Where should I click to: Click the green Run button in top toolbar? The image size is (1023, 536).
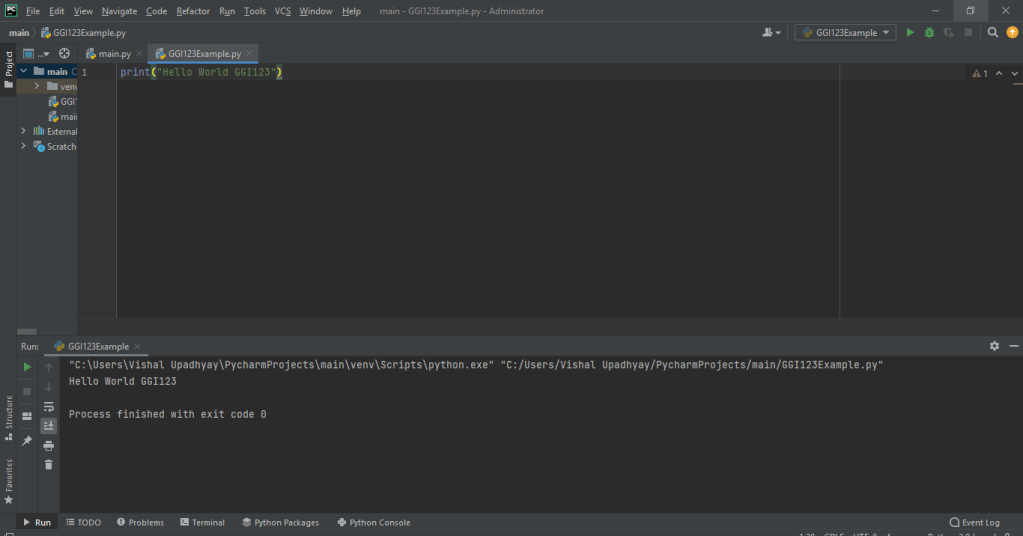(x=910, y=32)
